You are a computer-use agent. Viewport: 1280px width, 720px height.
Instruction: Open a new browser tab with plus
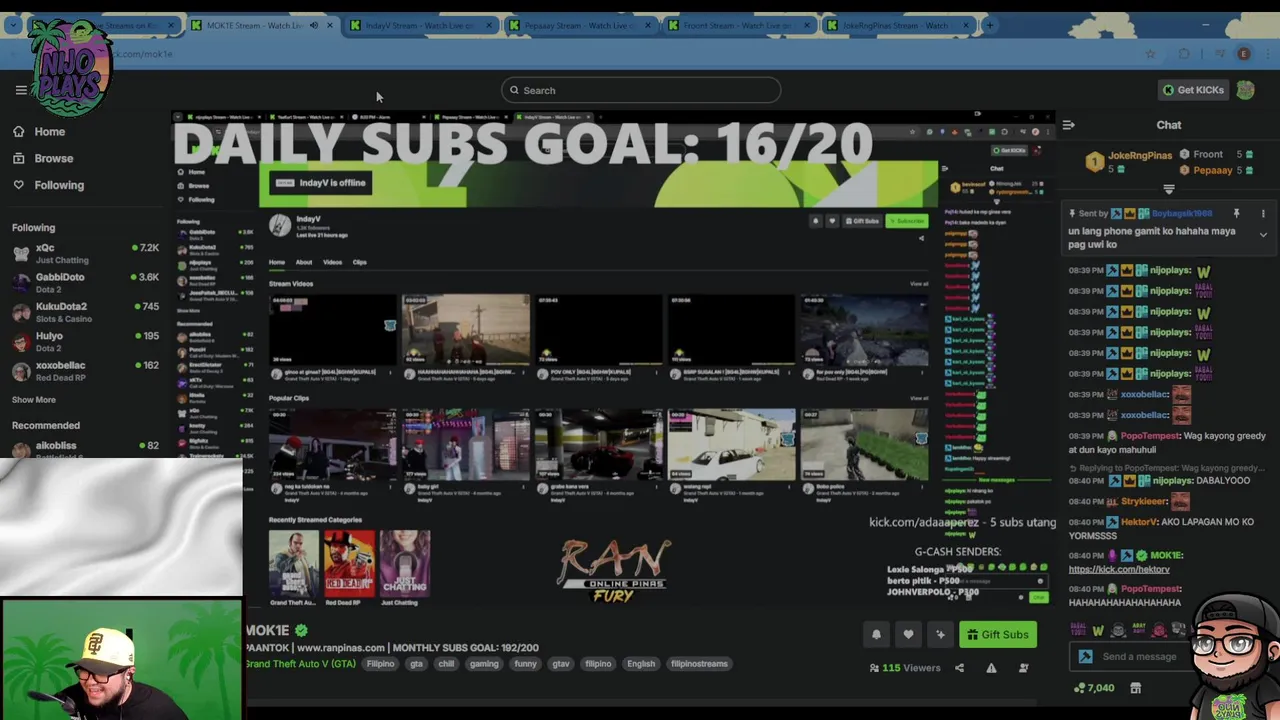point(989,25)
